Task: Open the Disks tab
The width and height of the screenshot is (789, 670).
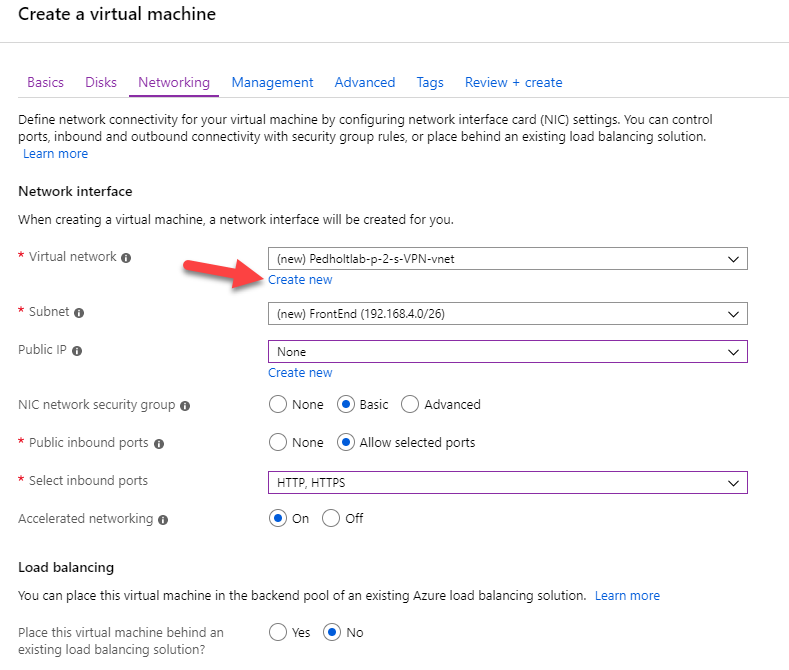Action: point(101,82)
